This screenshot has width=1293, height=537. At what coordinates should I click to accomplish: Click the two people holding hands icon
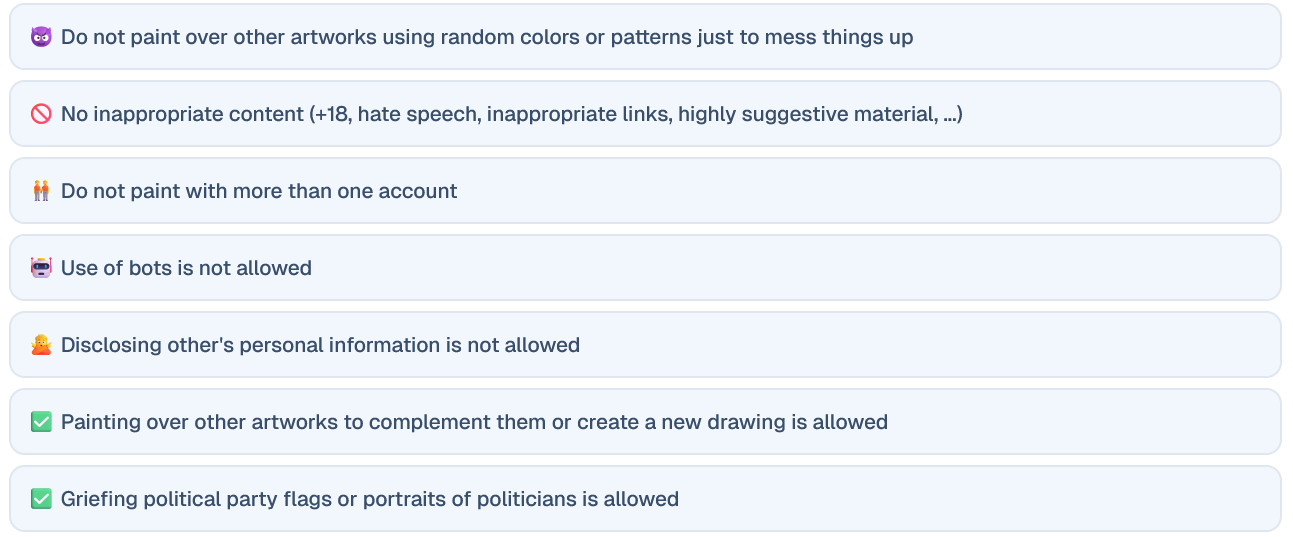click(x=41, y=191)
